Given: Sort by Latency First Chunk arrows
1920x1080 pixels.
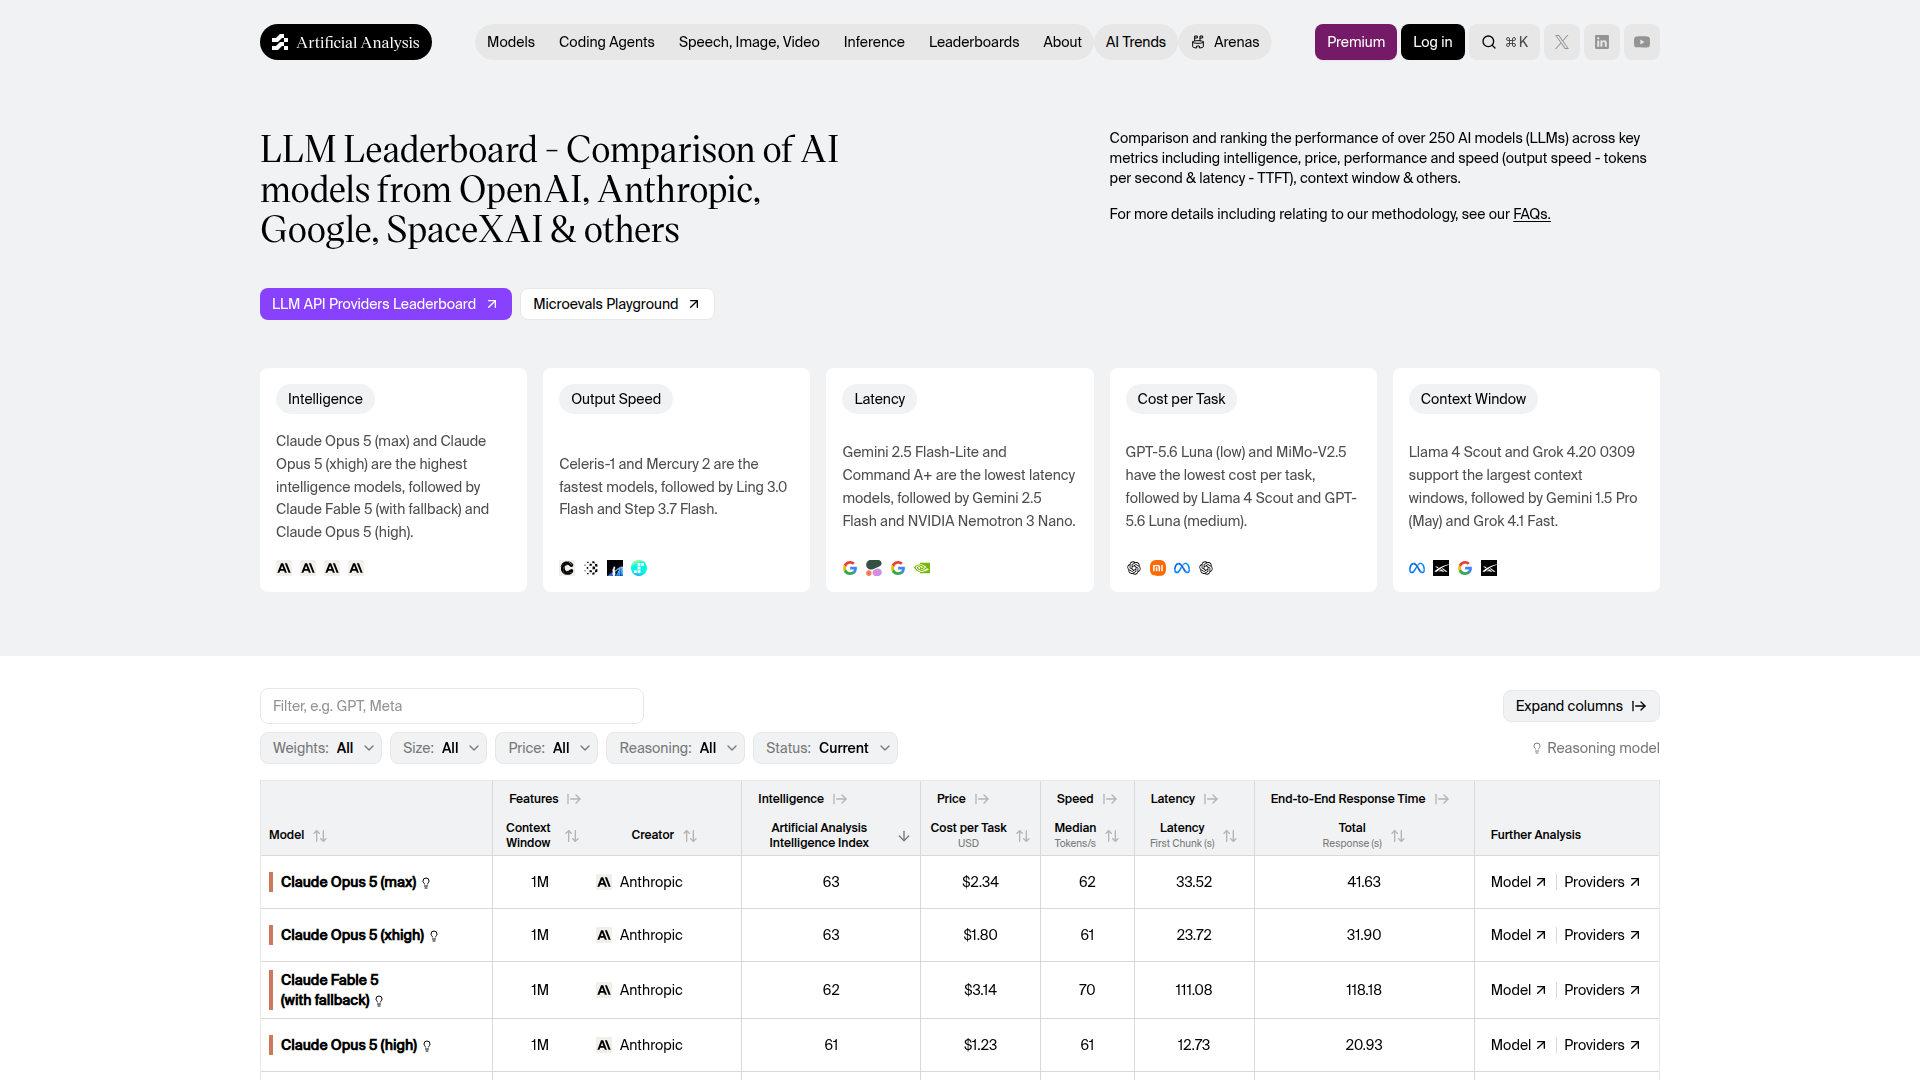Looking at the screenshot, I should pyautogui.click(x=1230, y=835).
